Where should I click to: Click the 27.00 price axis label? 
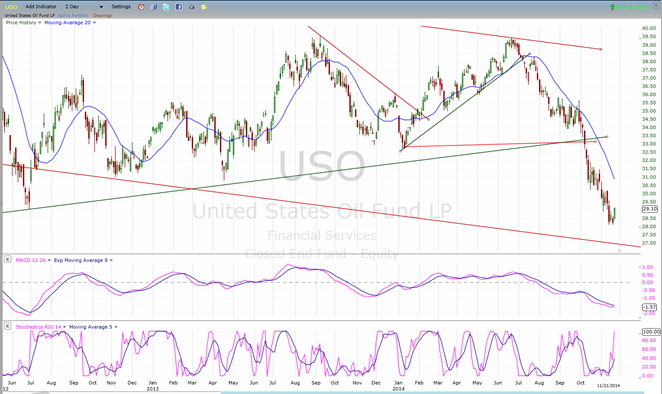coord(649,243)
